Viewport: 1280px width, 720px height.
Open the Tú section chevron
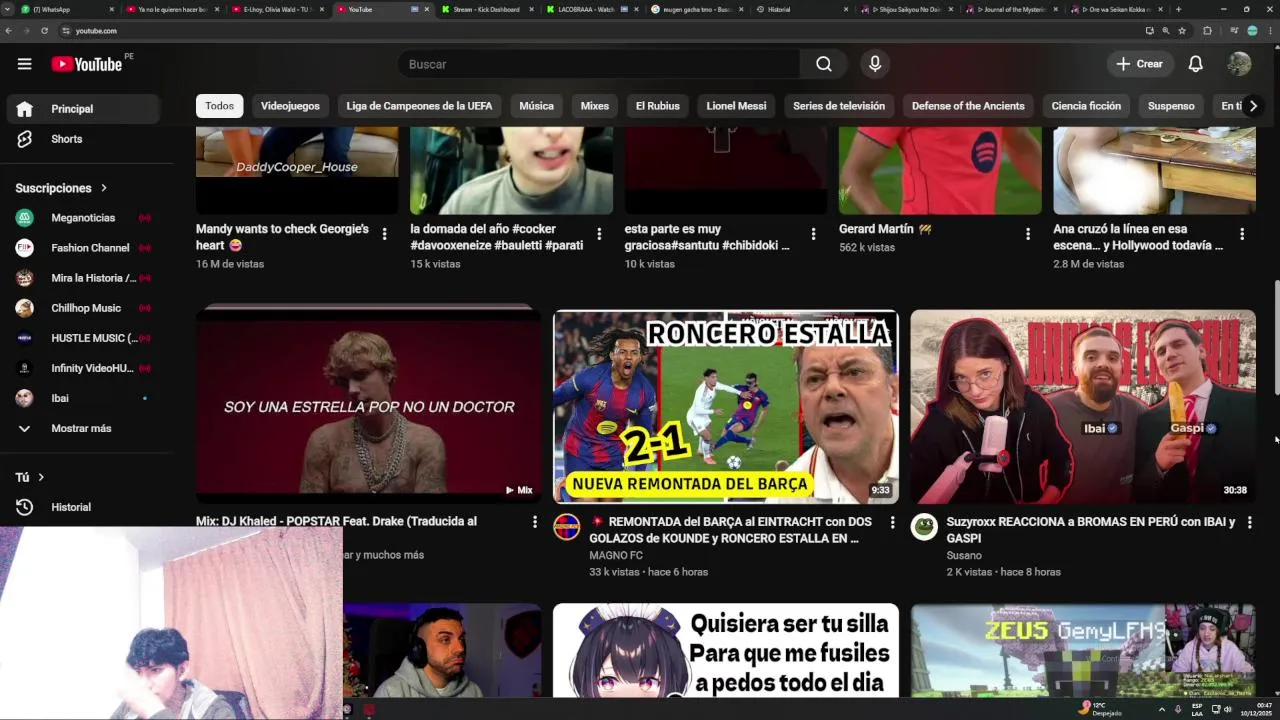pos(41,478)
